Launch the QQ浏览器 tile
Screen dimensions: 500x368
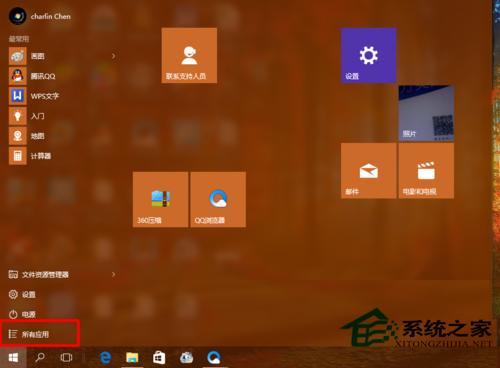click(218, 199)
